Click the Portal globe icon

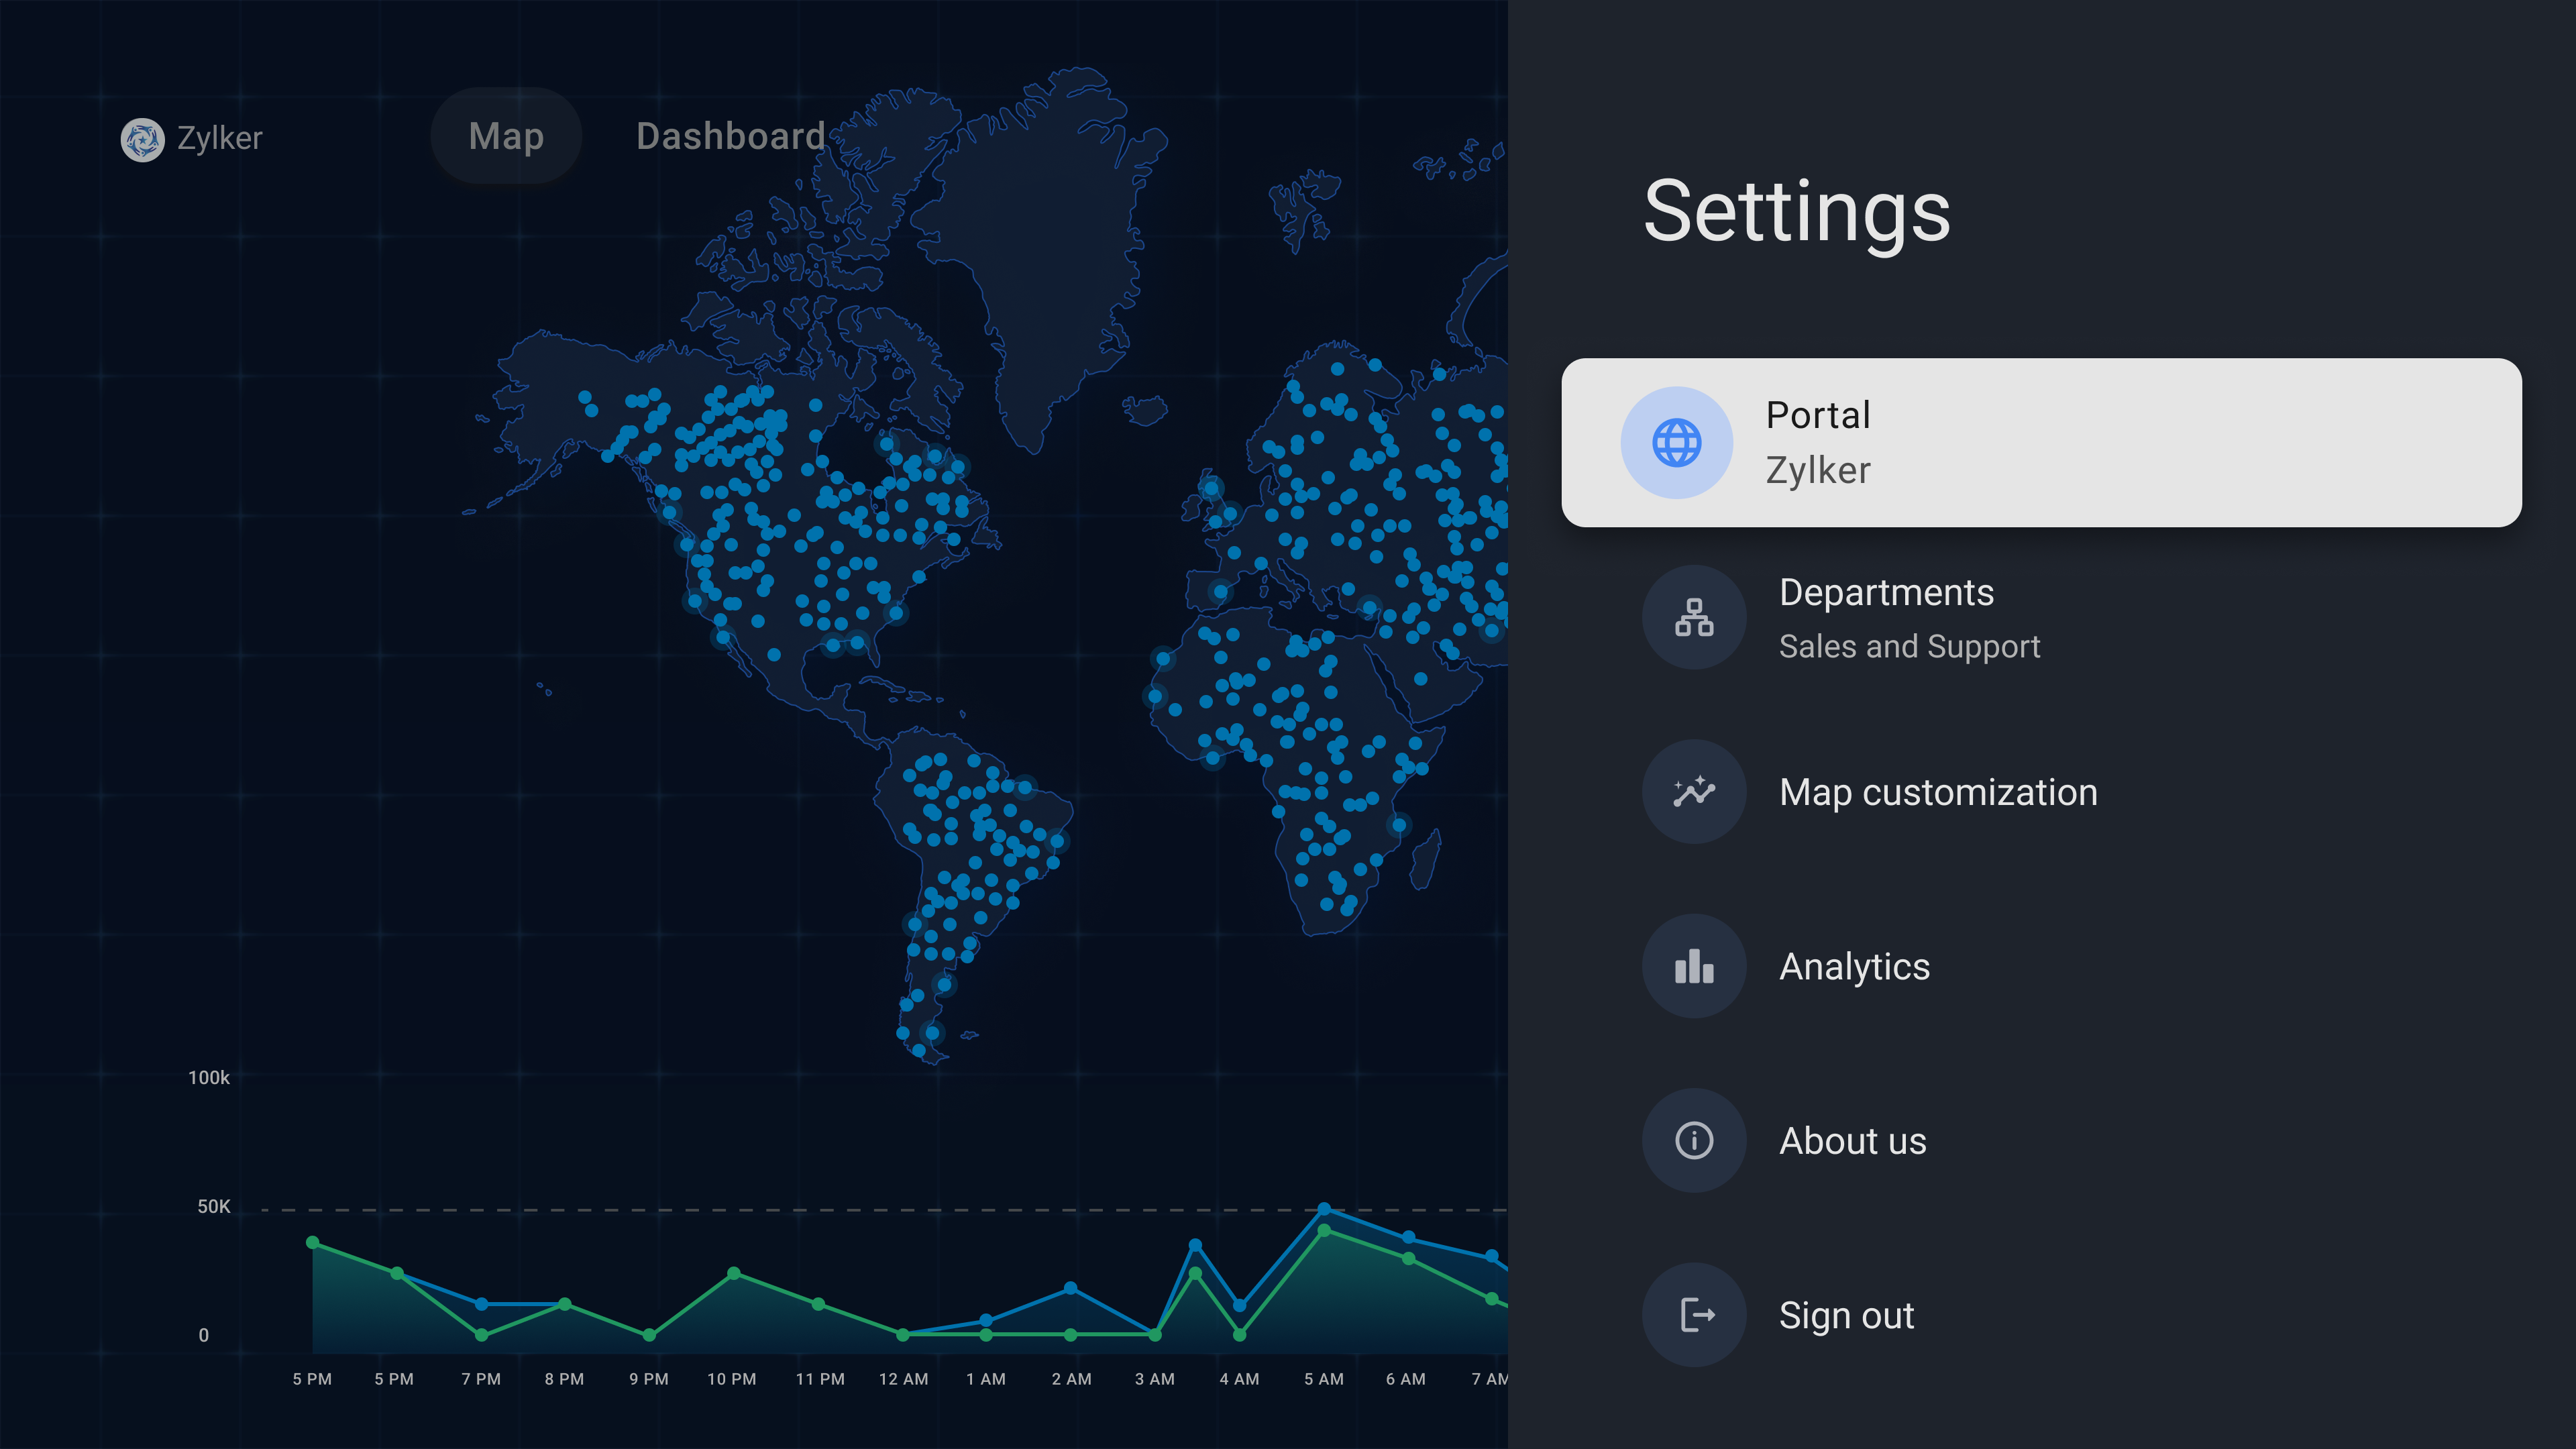tap(1676, 442)
